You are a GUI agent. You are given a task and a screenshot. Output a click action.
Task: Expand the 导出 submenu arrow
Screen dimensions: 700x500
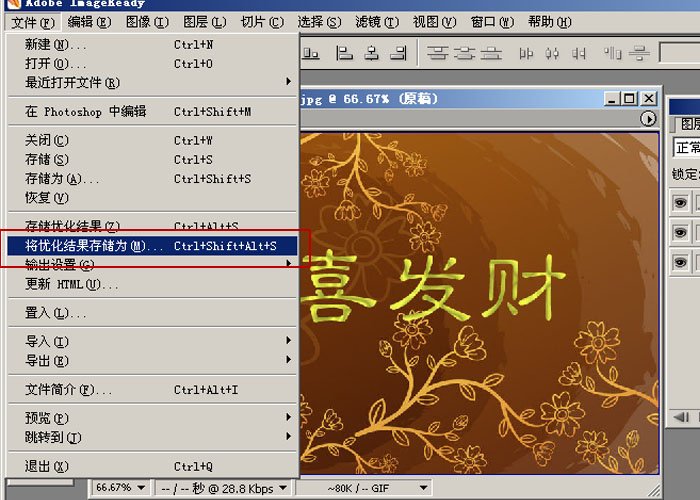point(288,359)
